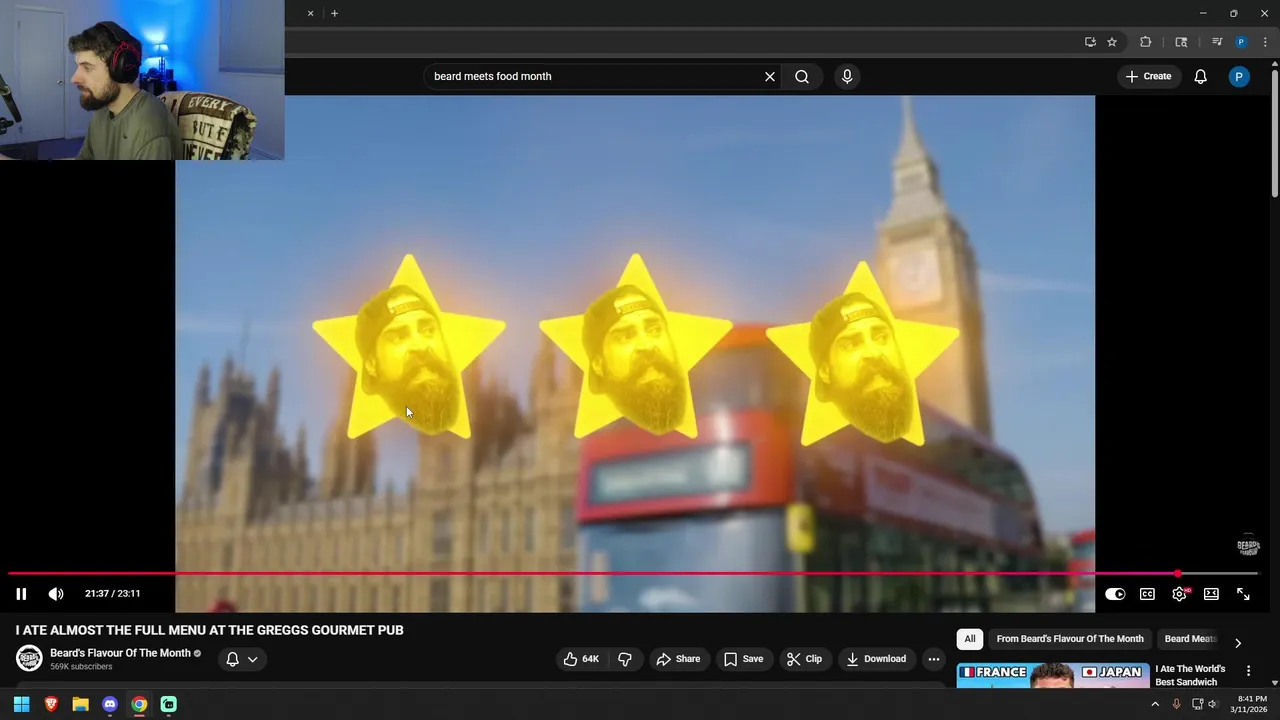Toggle the autoplay switch in player controls
The image size is (1280, 720).
pyautogui.click(x=1115, y=594)
